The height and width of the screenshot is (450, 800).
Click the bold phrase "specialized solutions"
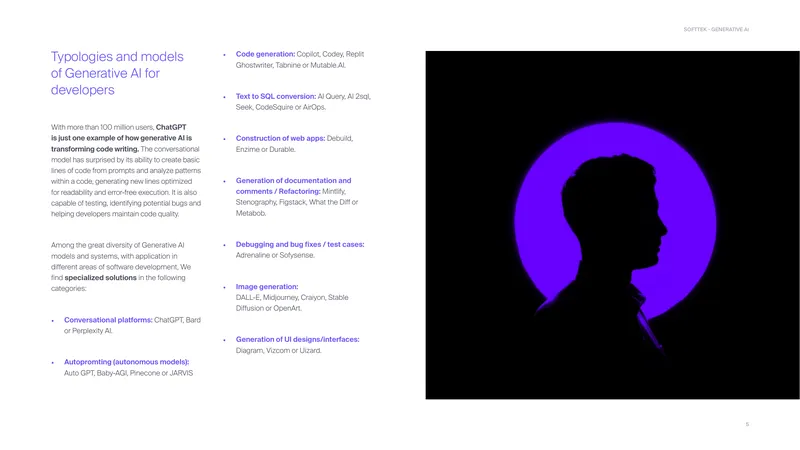point(101,278)
